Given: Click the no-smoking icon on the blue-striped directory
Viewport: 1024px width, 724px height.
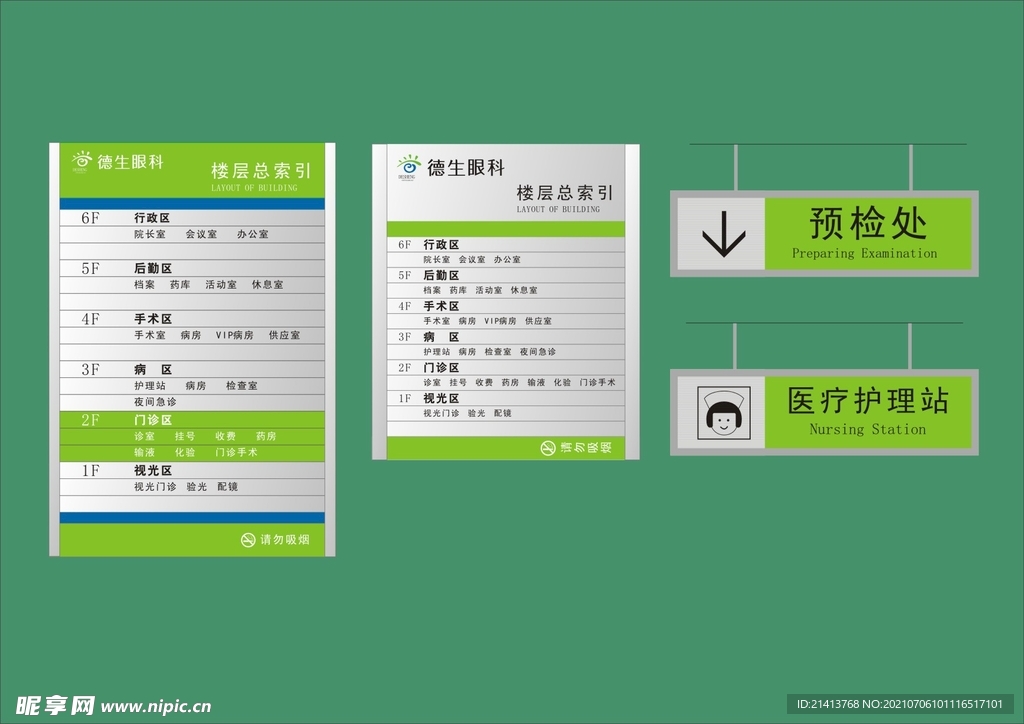Looking at the screenshot, I should tap(248, 540).
